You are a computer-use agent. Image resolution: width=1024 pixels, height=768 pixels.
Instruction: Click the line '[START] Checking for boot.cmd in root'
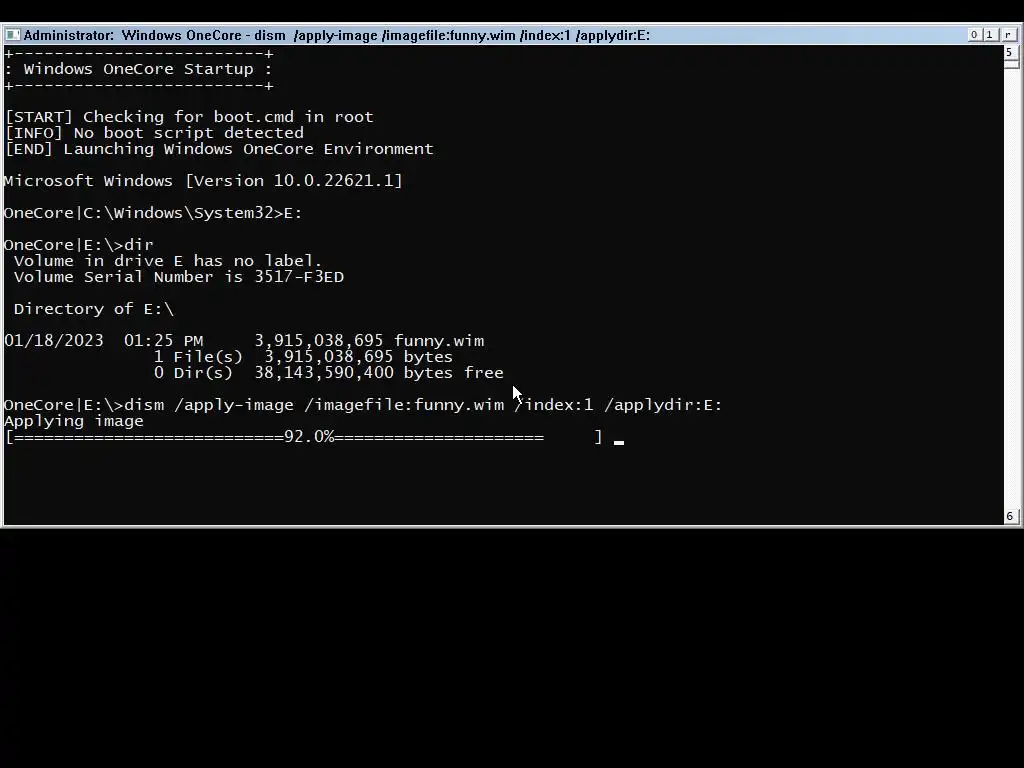click(x=189, y=117)
